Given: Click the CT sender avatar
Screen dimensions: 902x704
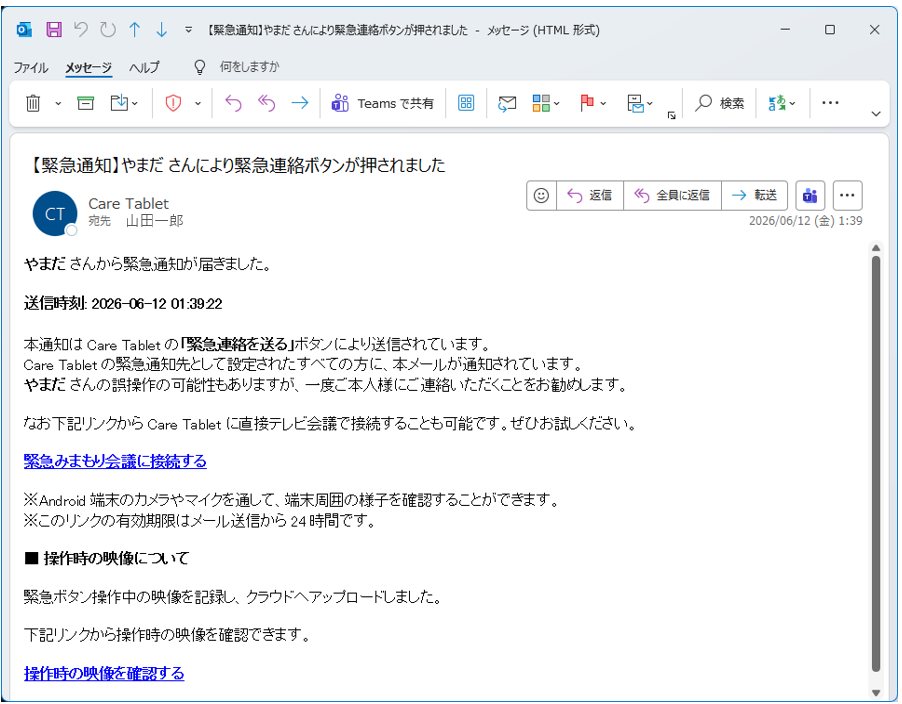Looking at the screenshot, I should 55,213.
